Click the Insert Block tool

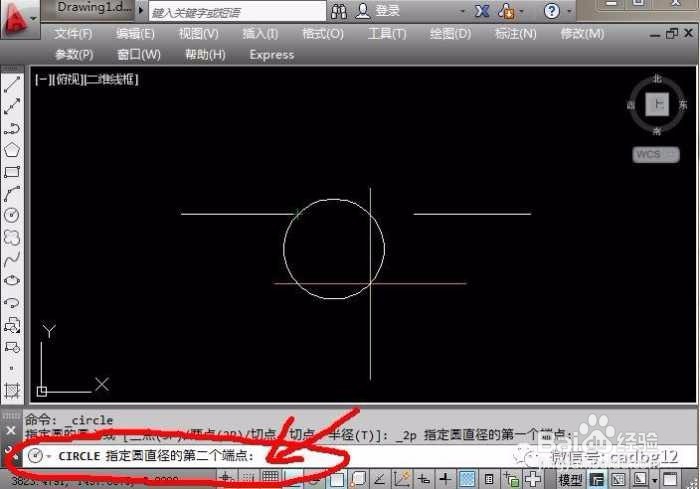[12, 326]
